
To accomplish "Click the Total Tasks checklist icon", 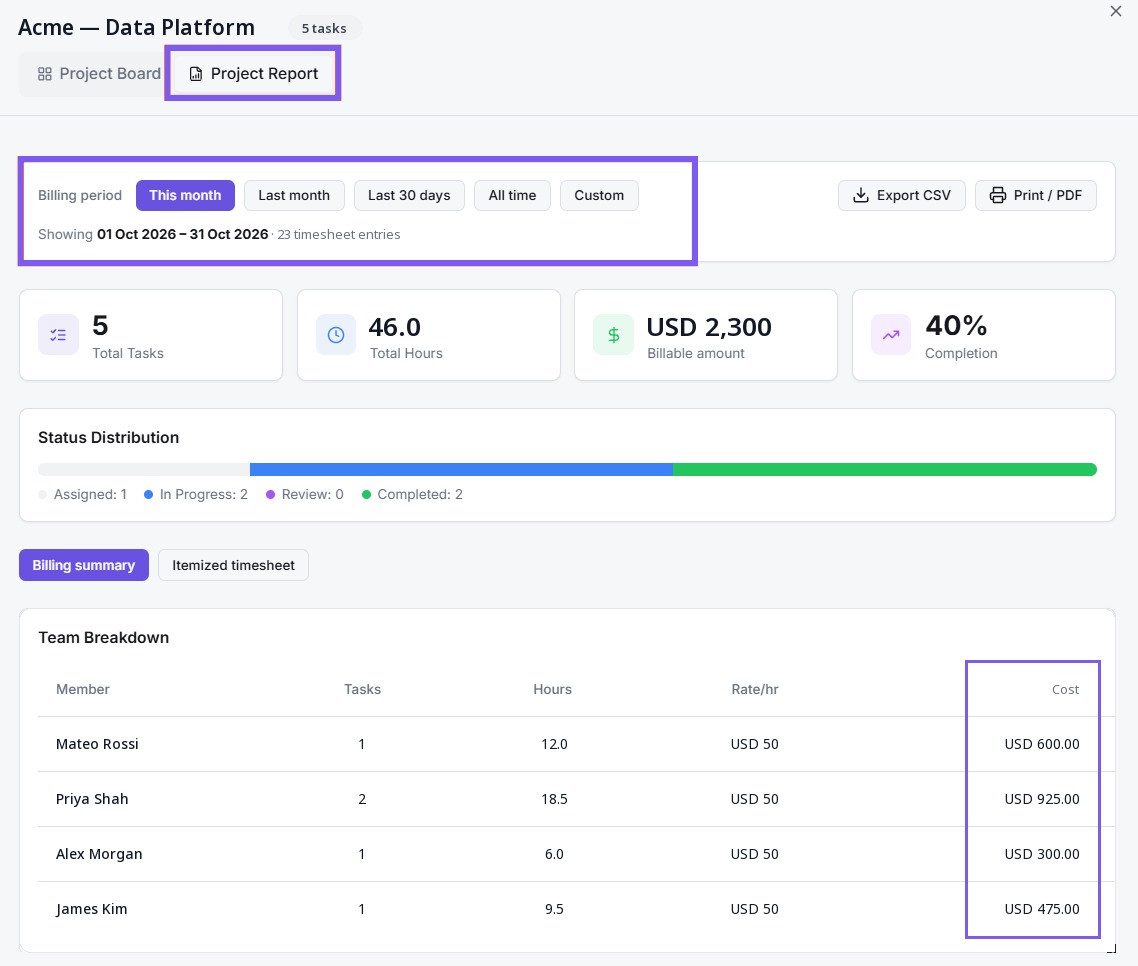I will [58, 335].
